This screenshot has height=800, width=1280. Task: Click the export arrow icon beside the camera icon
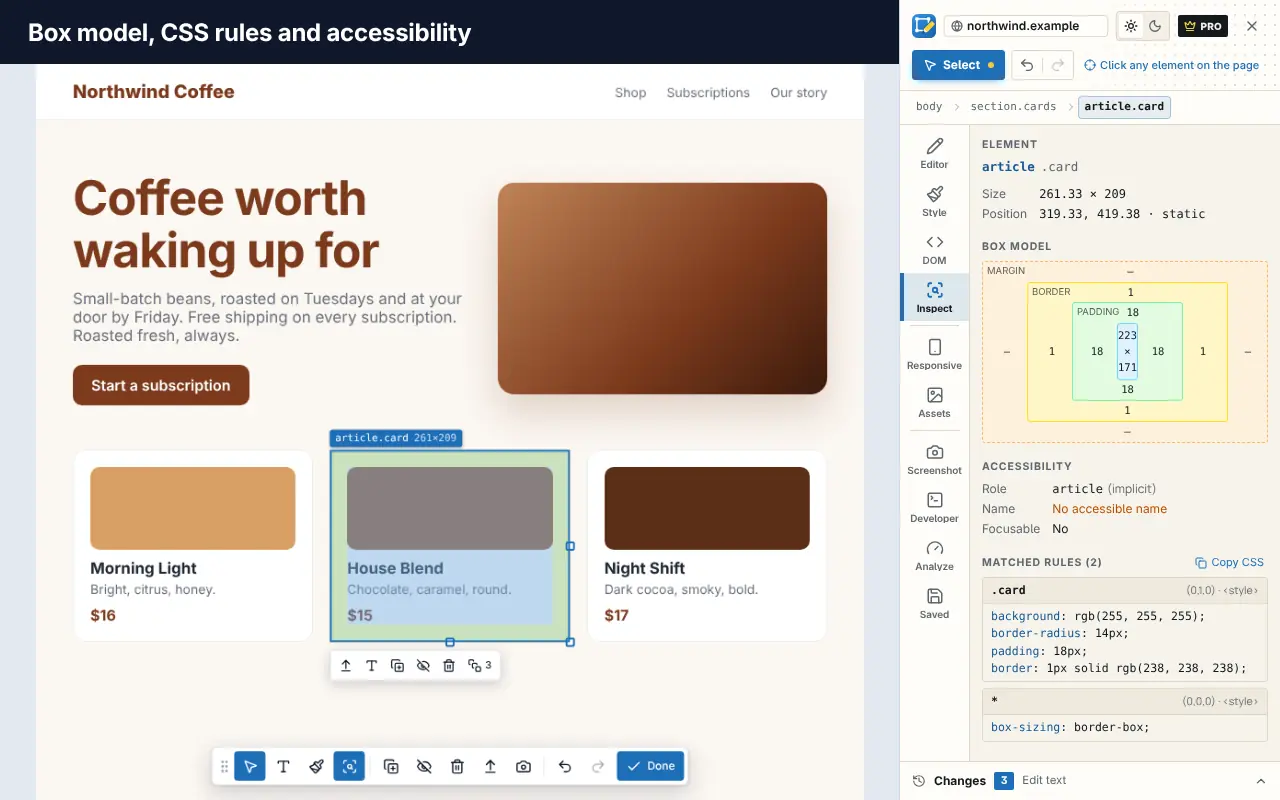pyautogui.click(x=490, y=766)
